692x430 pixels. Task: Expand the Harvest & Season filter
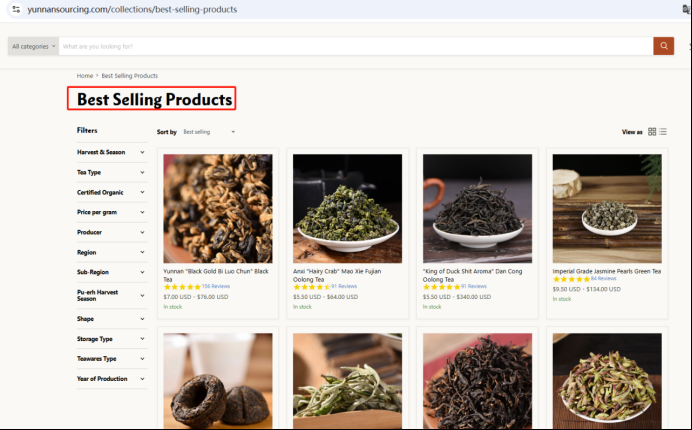coord(111,152)
